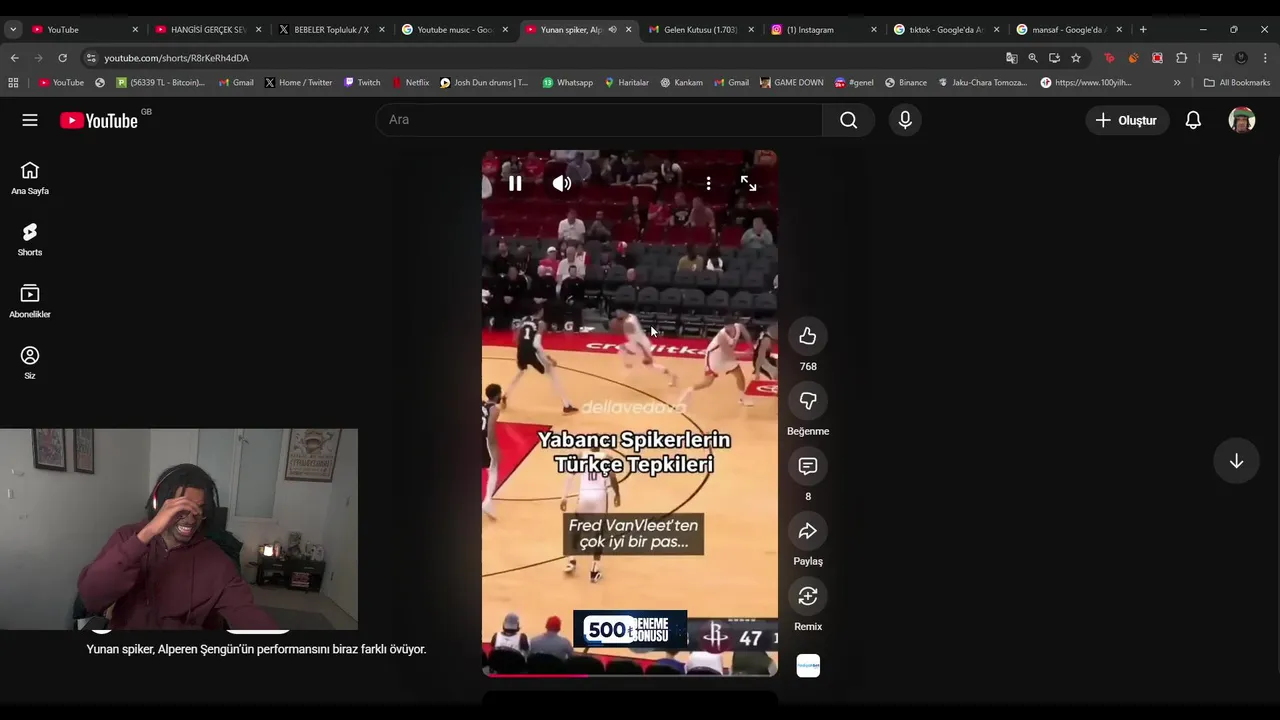Start voice search with microphone
This screenshot has width=1280, height=720.
(x=905, y=120)
